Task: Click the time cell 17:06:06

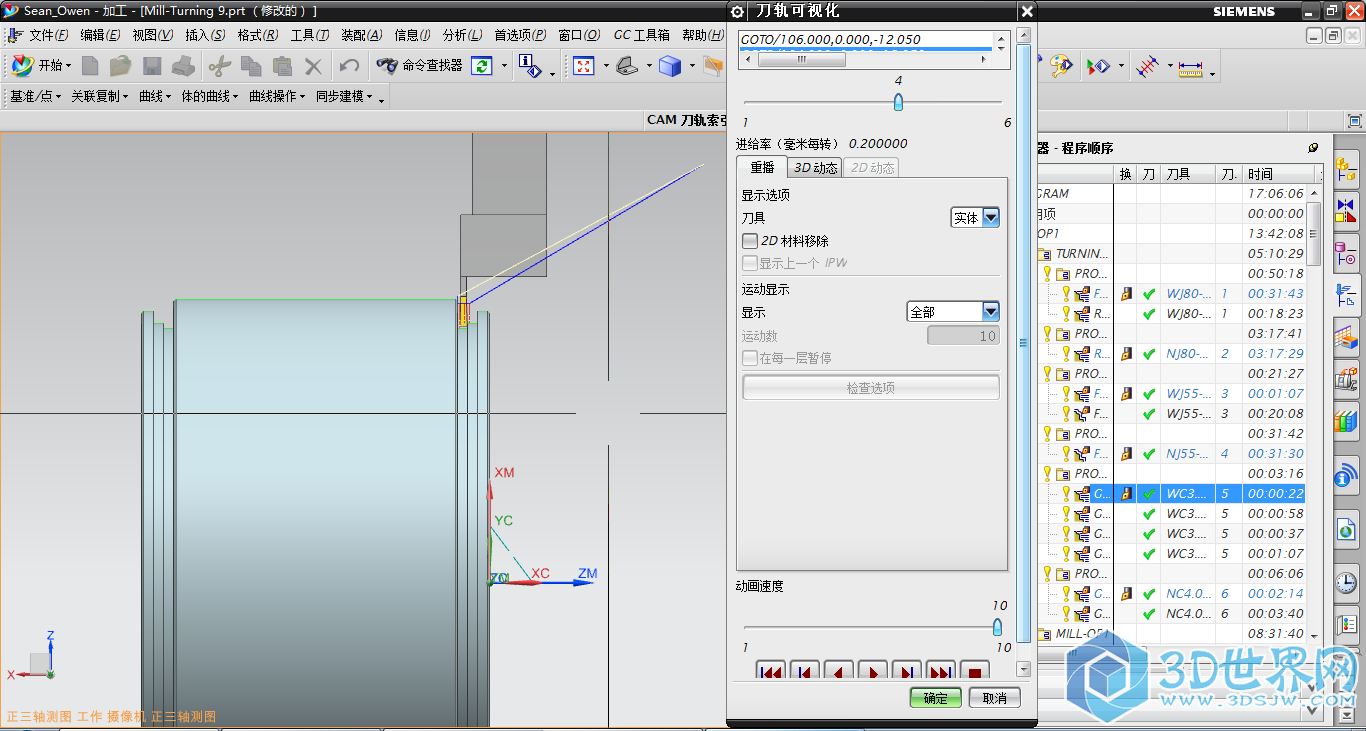Action: pos(1276,194)
